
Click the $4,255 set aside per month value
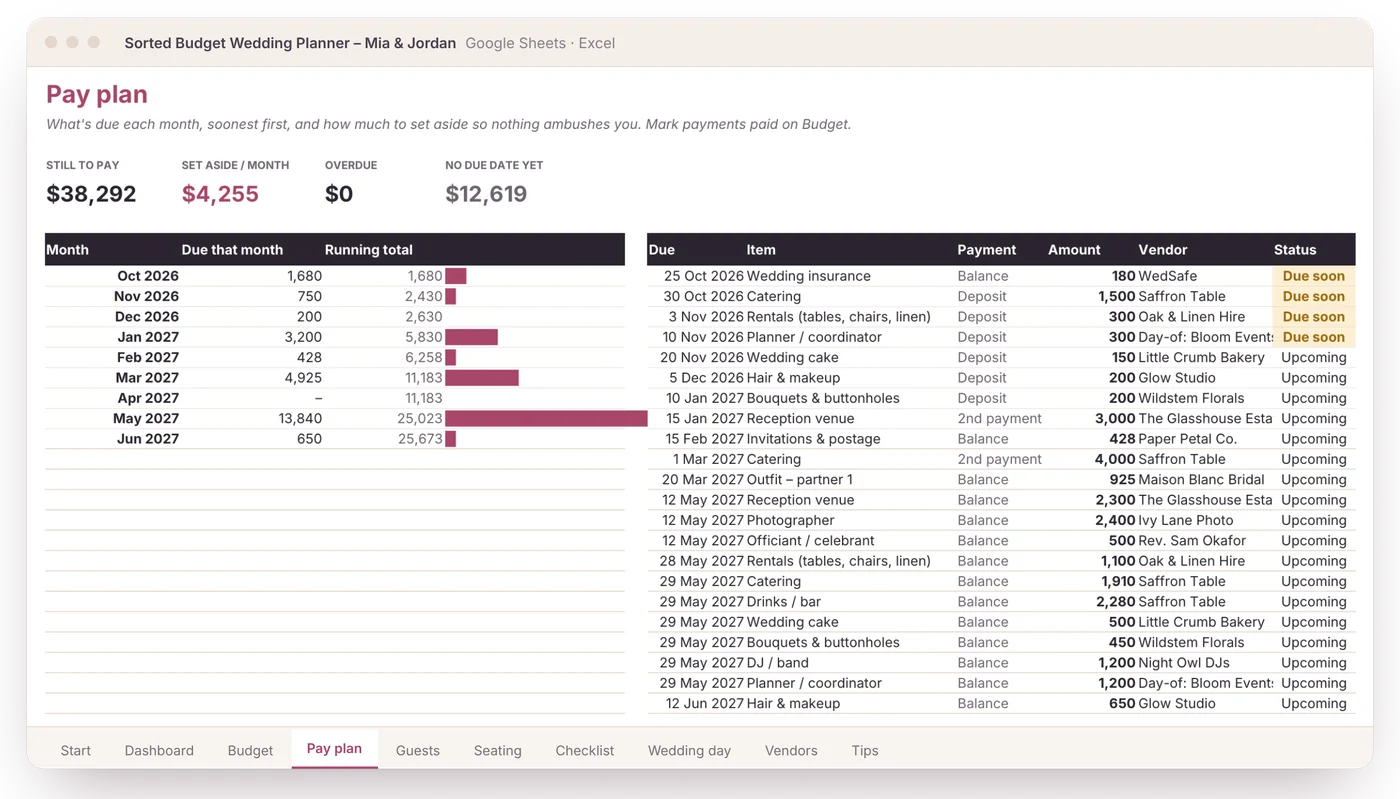(x=220, y=194)
